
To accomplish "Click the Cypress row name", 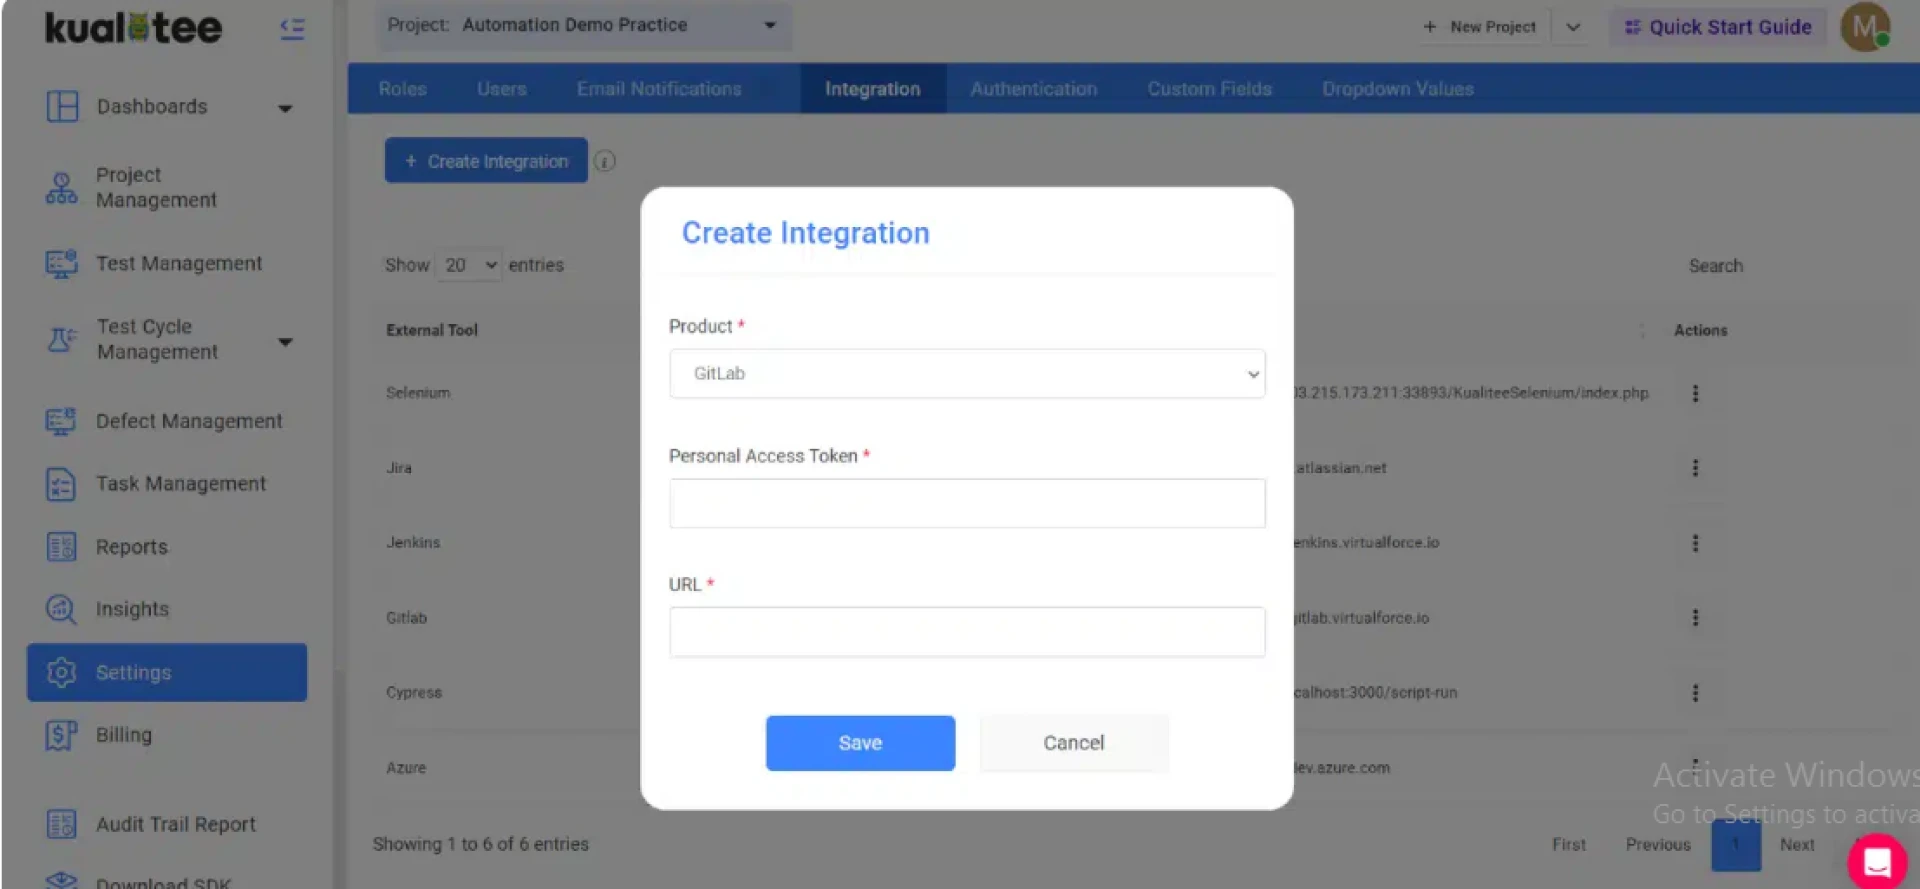I will click(x=414, y=693).
